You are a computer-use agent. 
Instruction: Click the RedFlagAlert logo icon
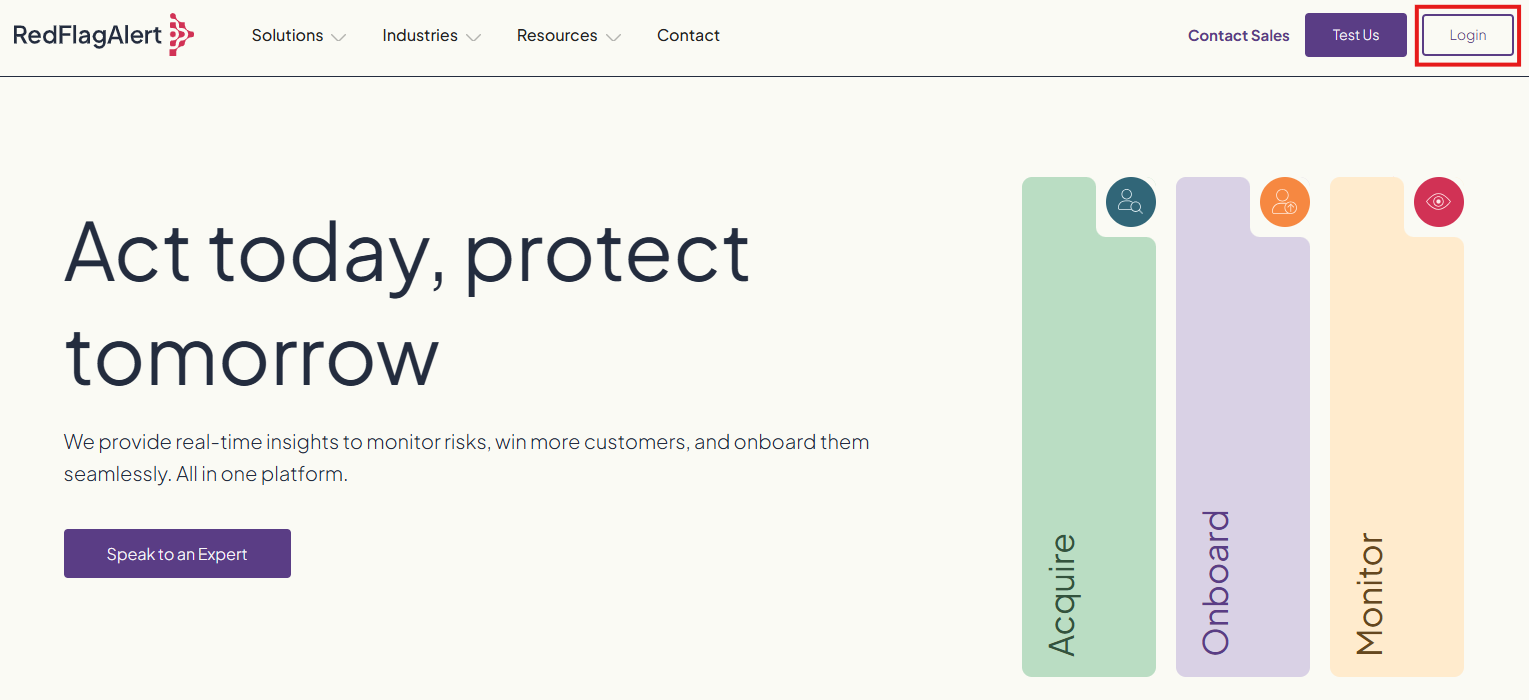pos(181,35)
